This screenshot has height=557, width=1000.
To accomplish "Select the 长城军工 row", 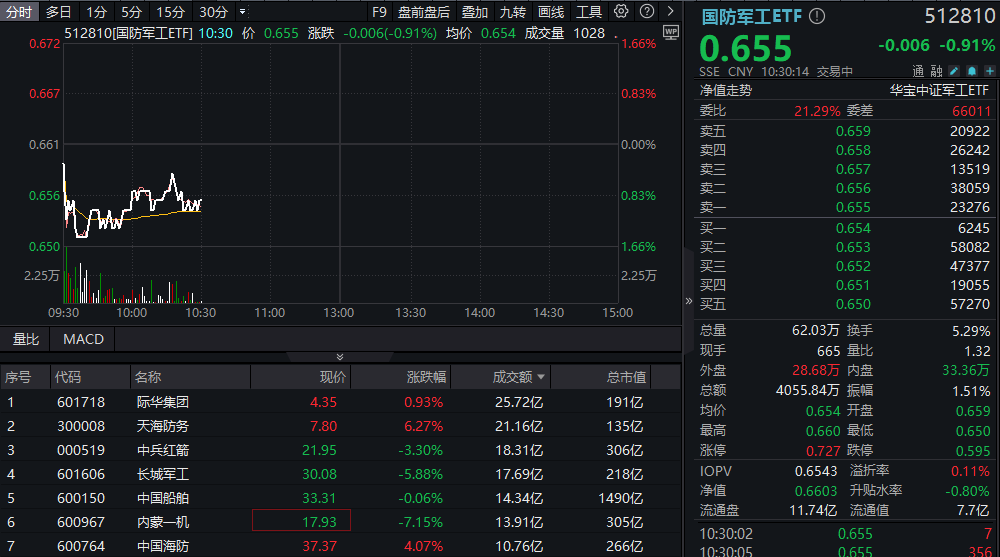I will (x=340, y=474).
